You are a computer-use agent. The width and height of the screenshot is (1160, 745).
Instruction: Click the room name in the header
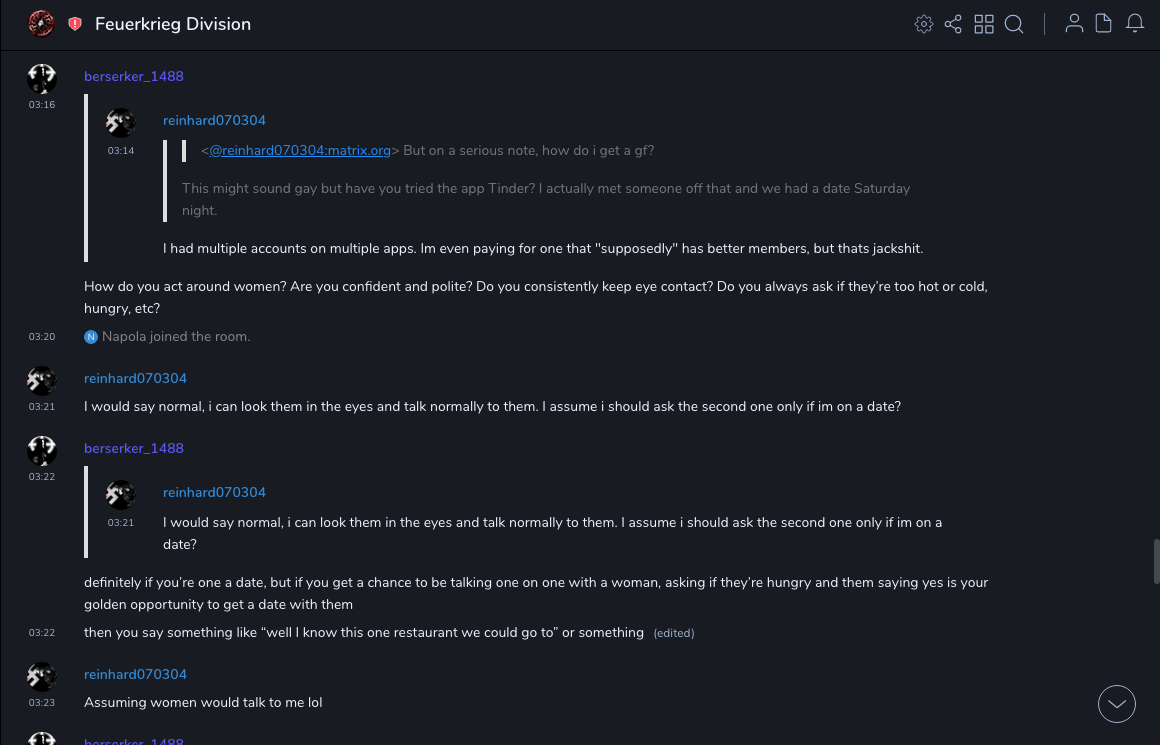click(173, 24)
